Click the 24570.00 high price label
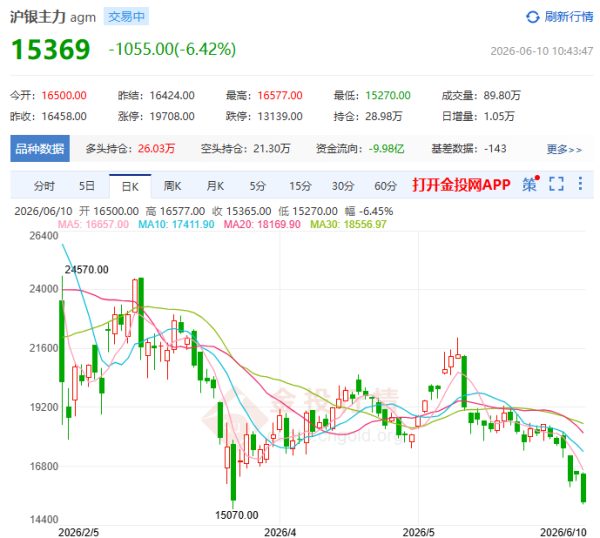Viewport: 600px width, 538px height. coord(86,270)
